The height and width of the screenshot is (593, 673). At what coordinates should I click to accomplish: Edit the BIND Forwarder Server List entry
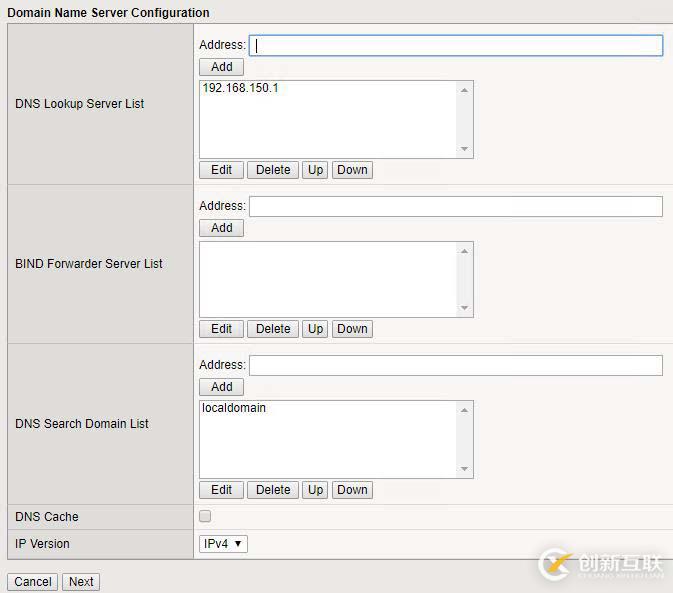[221, 329]
